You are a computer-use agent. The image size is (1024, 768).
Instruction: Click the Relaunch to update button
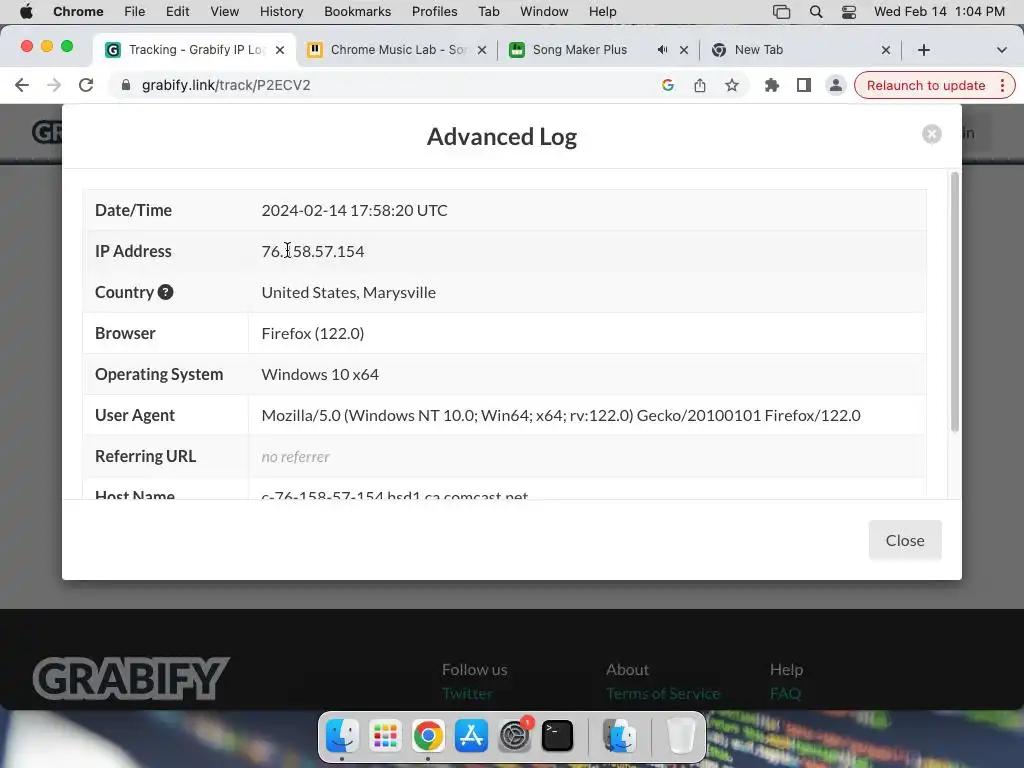[925, 85]
